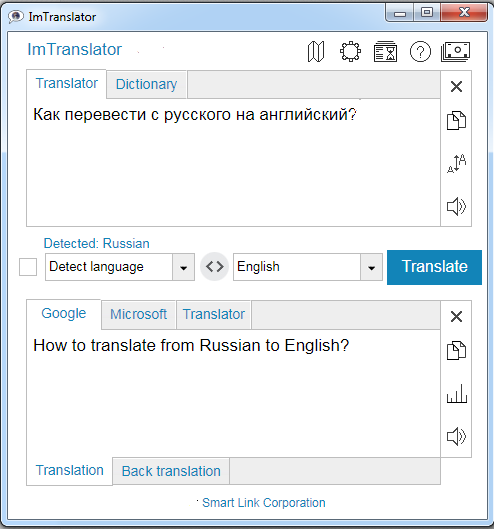Click the donate money icon
The image size is (494, 529).
click(456, 52)
